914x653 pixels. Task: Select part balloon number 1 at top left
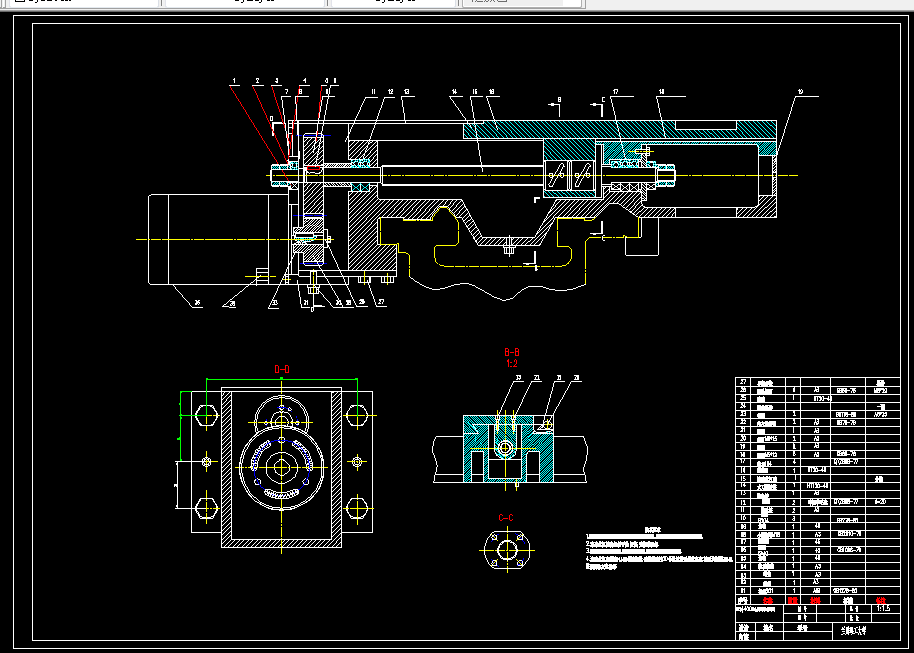click(x=234, y=80)
